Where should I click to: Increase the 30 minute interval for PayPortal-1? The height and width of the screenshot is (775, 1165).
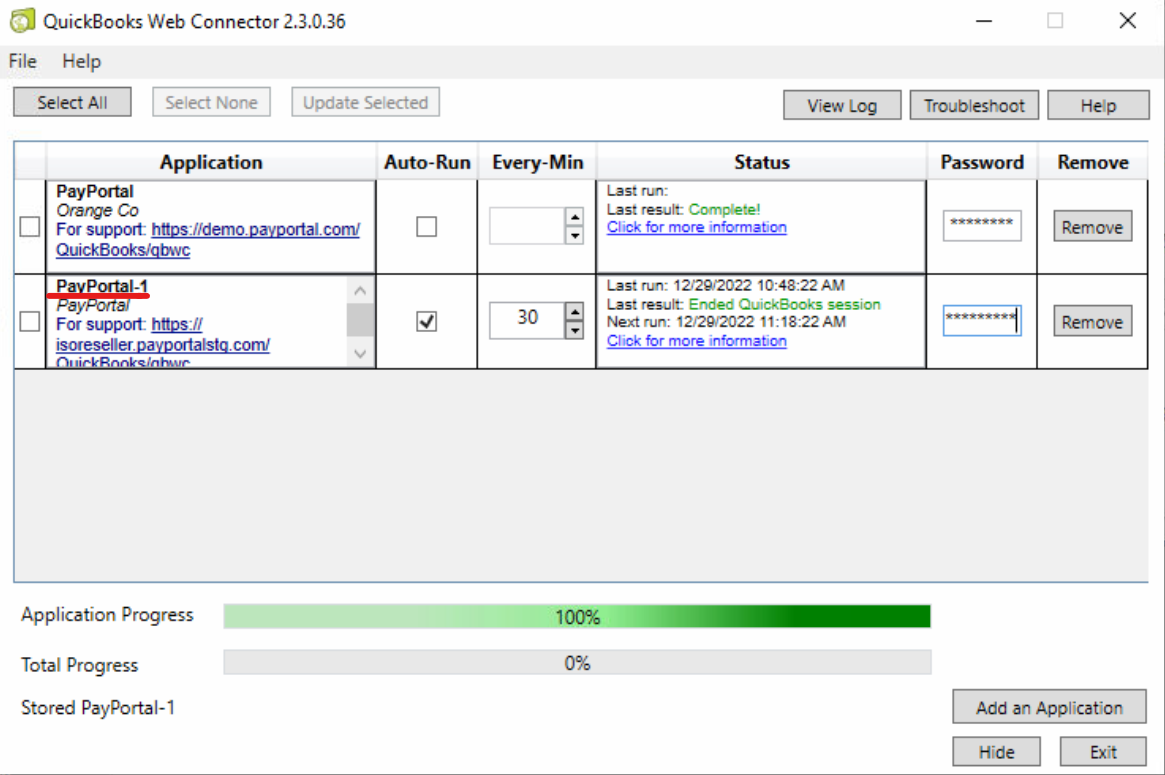574,311
